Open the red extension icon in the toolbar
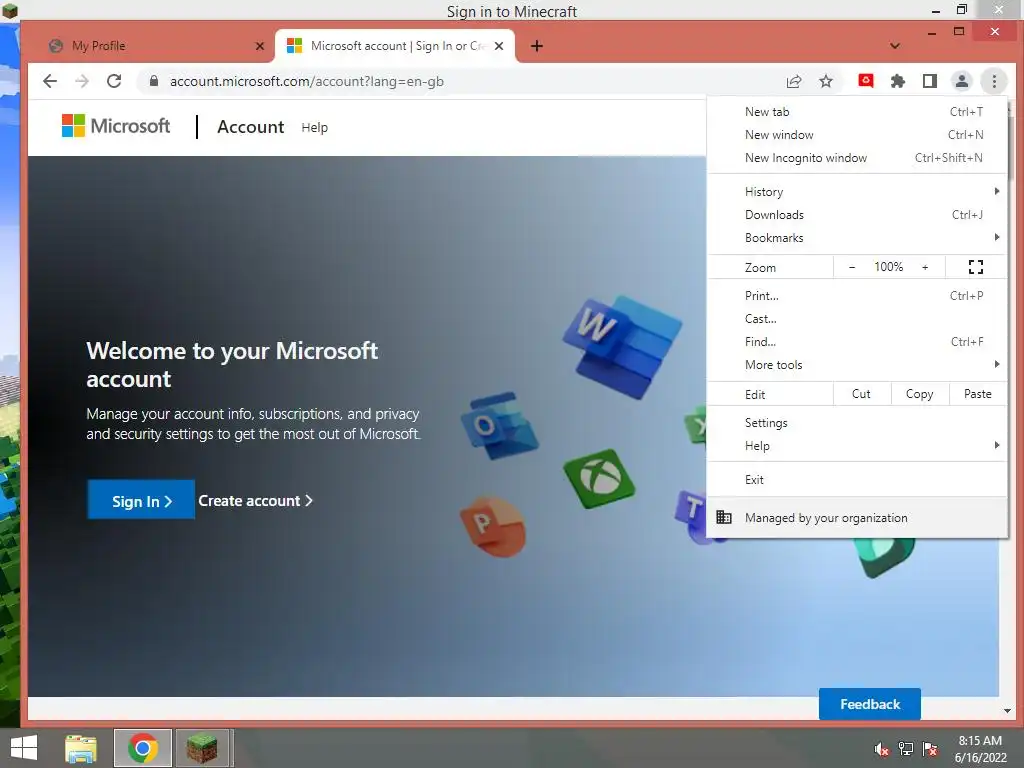 pos(866,81)
